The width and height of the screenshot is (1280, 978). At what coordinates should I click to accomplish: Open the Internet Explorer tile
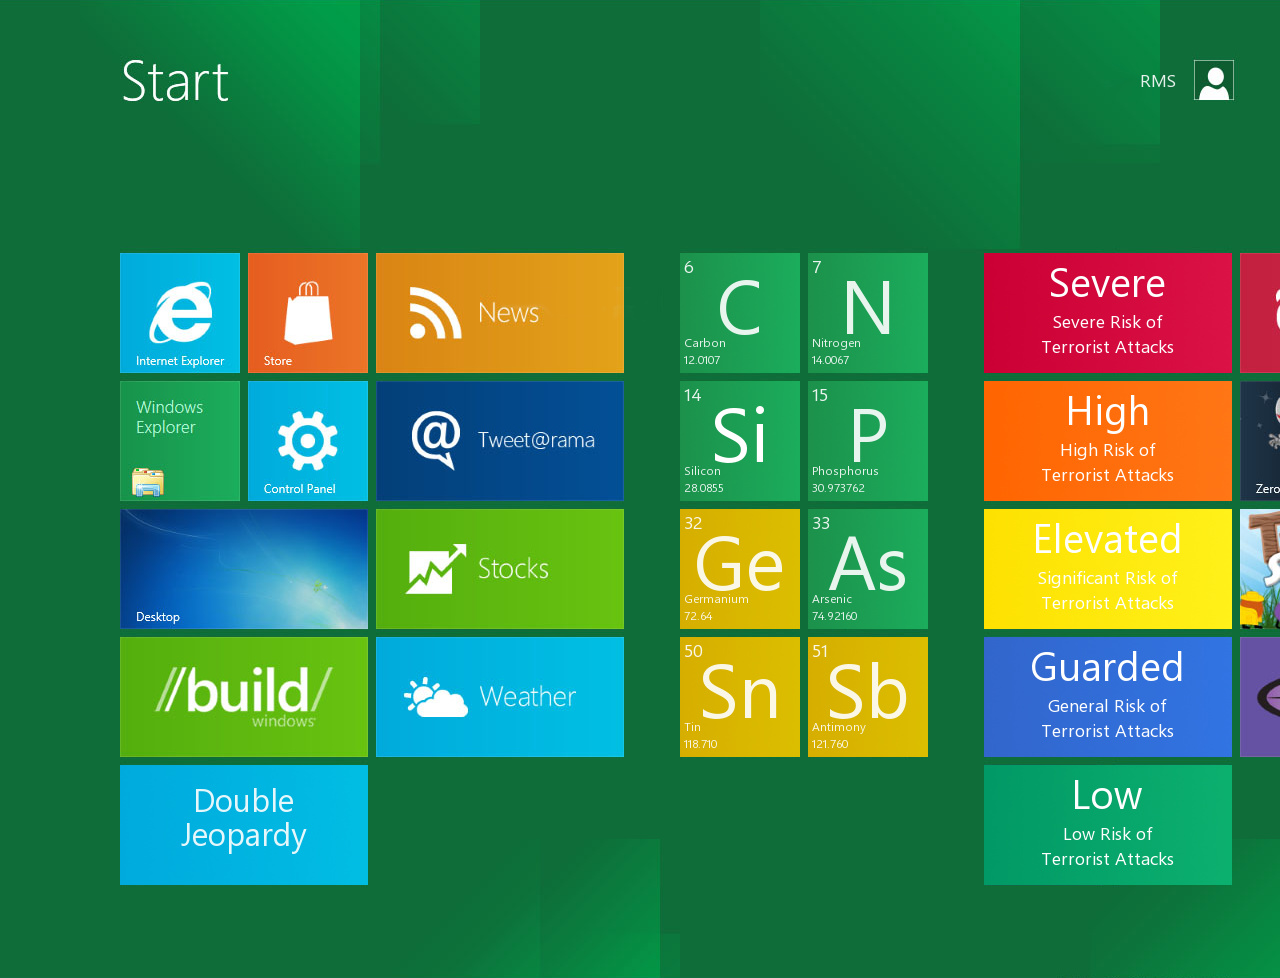pos(180,313)
